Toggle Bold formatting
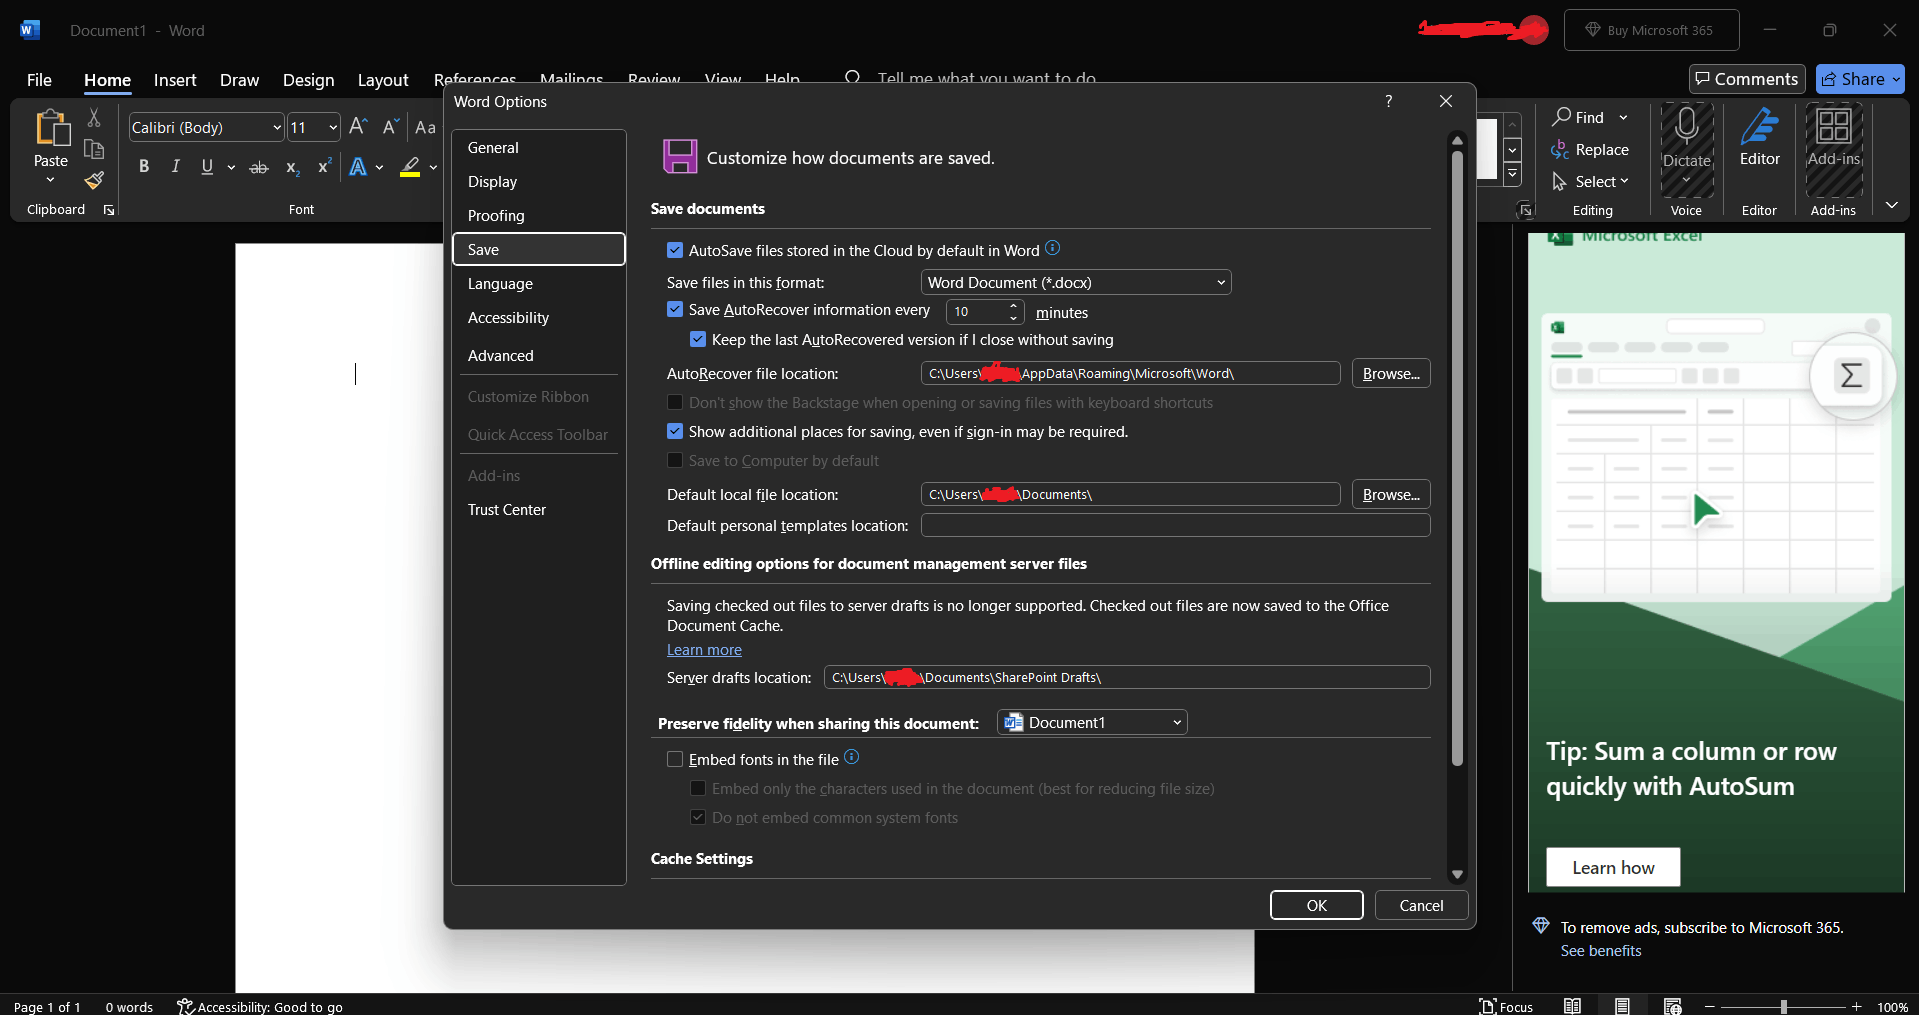The width and height of the screenshot is (1919, 1015). [144, 167]
